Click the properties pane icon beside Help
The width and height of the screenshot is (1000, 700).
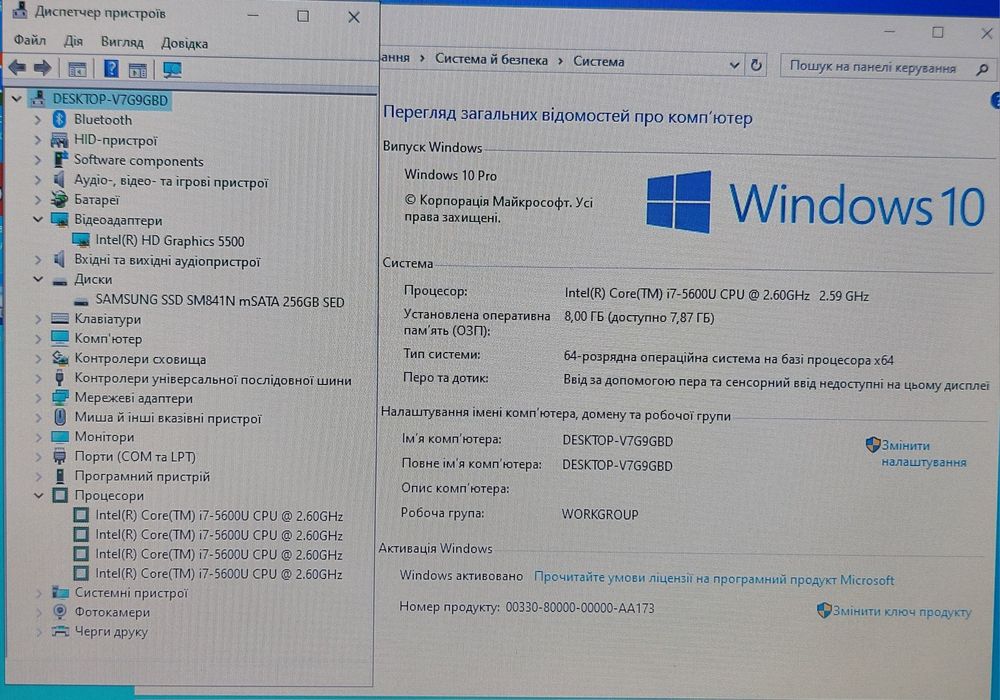point(137,69)
